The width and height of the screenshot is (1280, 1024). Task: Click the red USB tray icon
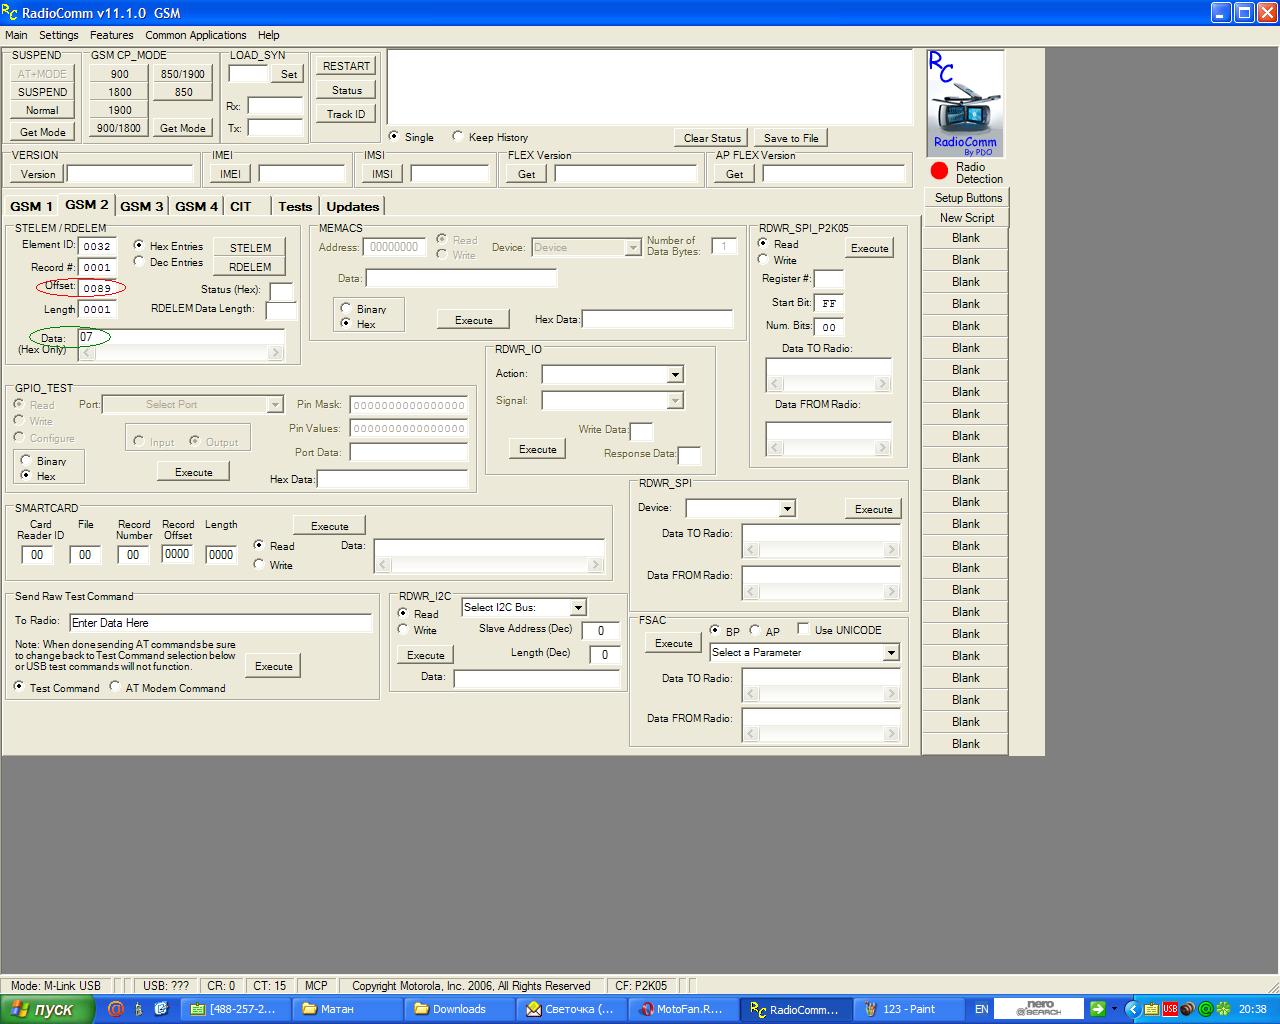[1169, 1009]
